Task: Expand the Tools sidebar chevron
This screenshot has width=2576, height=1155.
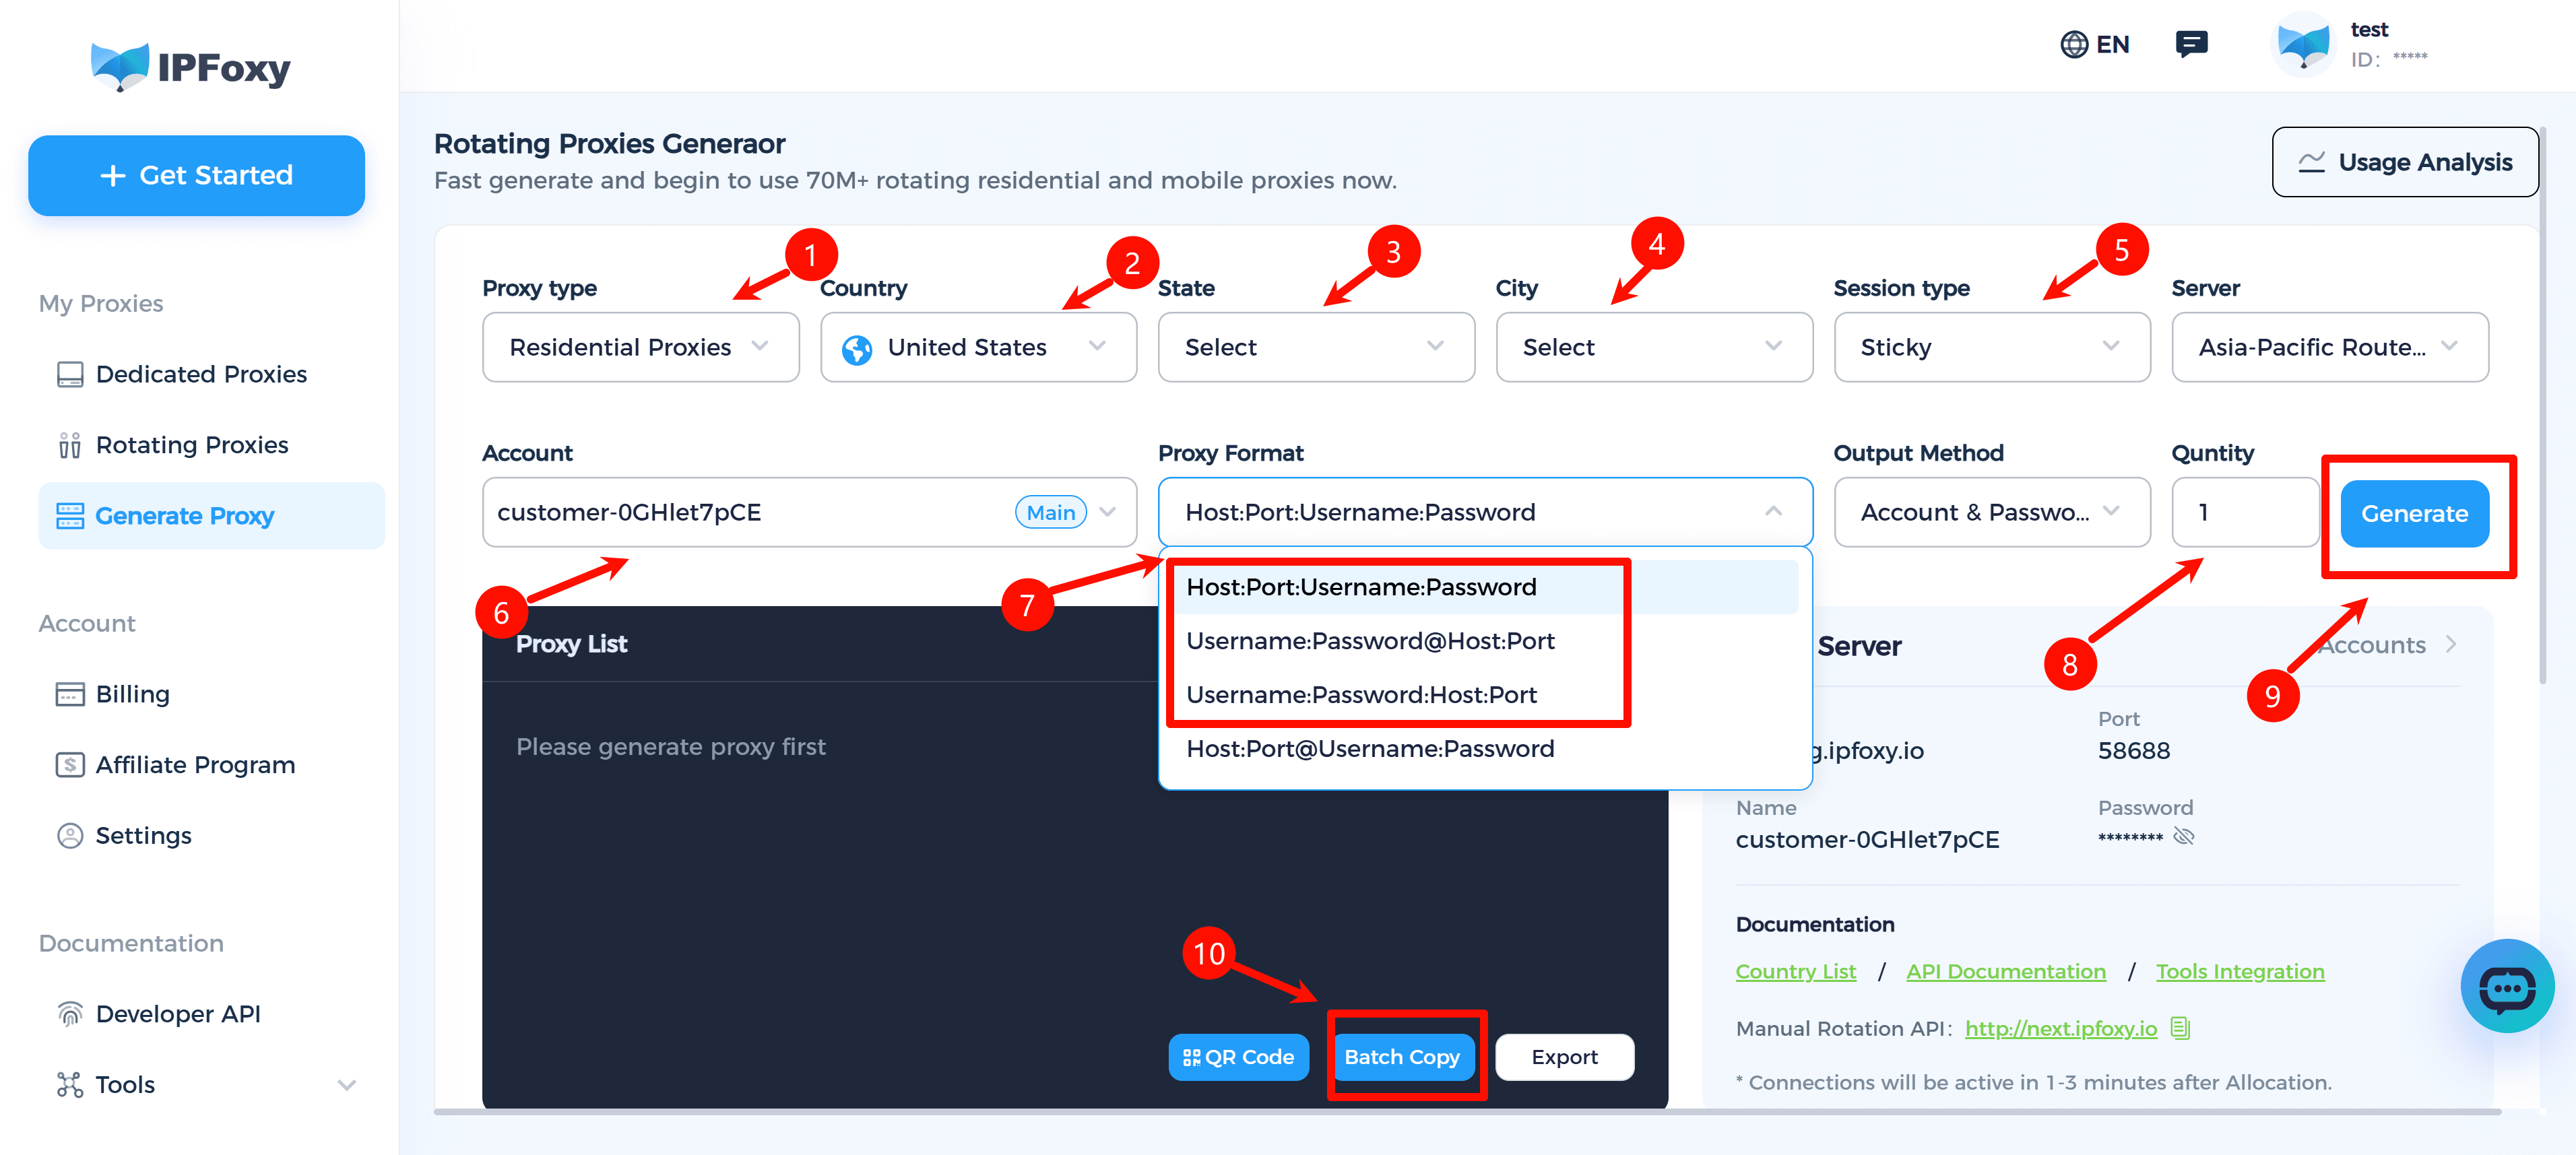Action: pos(347,1085)
